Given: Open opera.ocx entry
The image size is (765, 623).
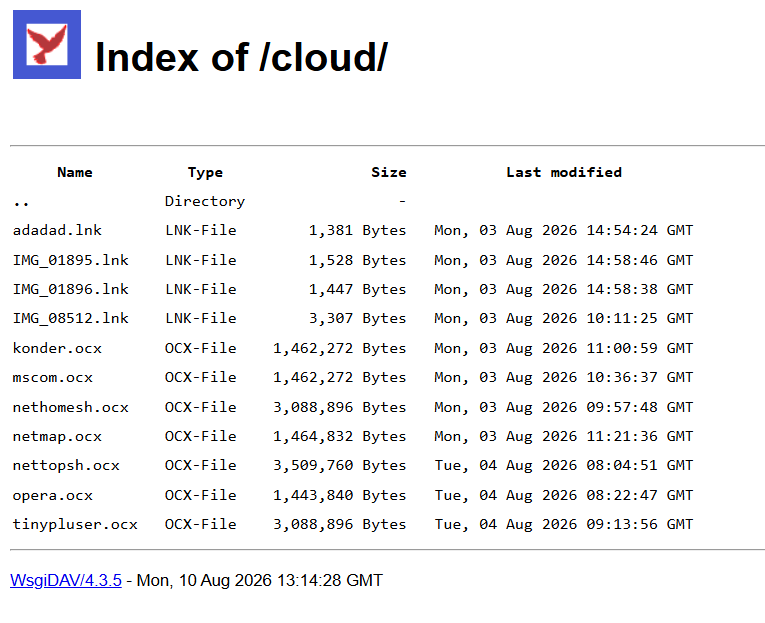Looking at the screenshot, I should click(x=53, y=495).
